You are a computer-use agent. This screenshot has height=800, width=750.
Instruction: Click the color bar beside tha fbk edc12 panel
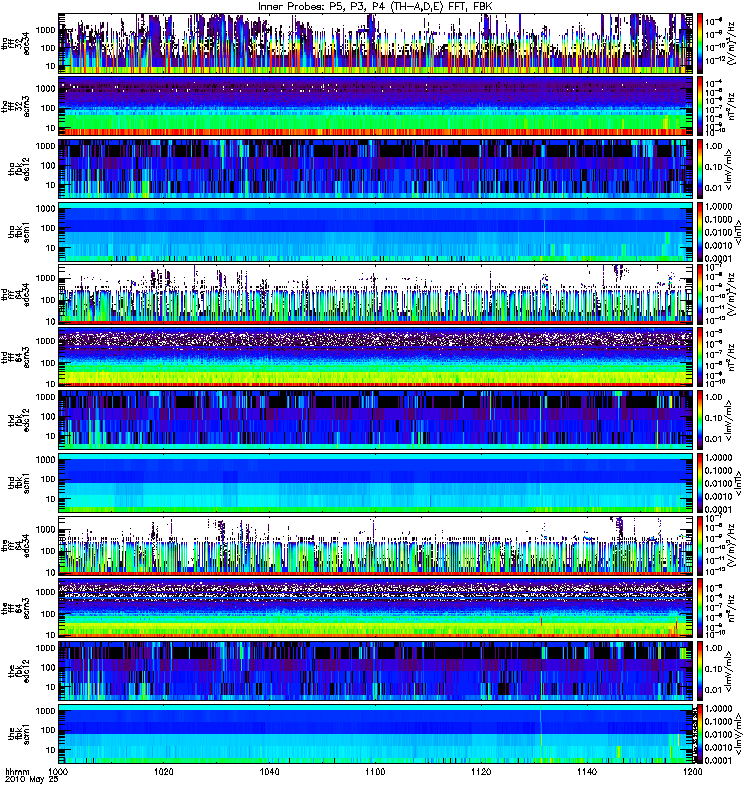point(699,169)
